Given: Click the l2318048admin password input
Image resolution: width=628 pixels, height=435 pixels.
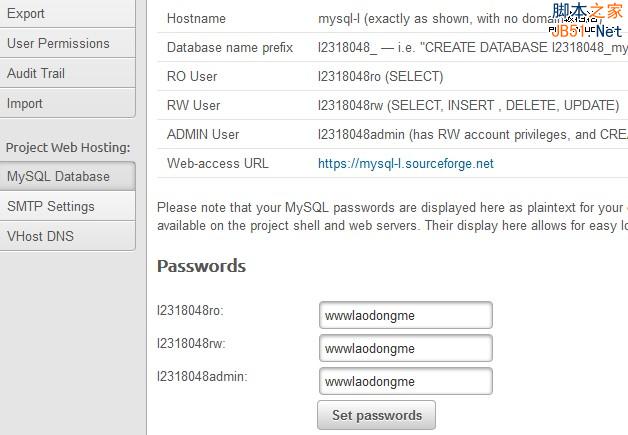Looking at the screenshot, I should pos(405,381).
